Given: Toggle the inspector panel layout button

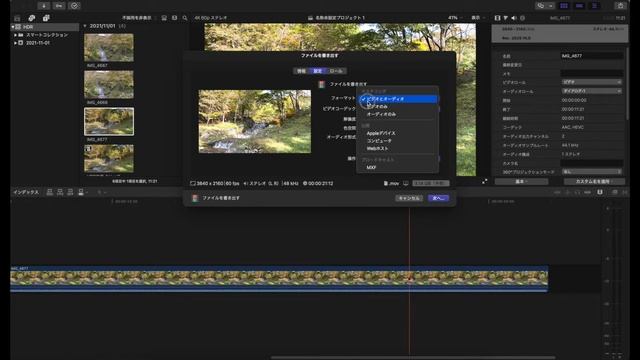Looking at the screenshot, I should coord(594,6).
